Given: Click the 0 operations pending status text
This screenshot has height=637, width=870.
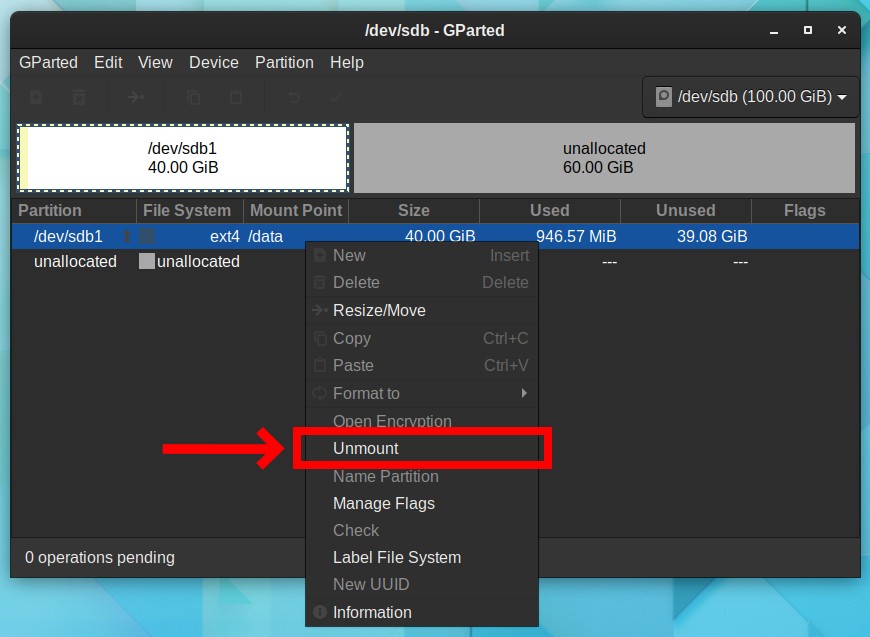Looking at the screenshot, I should pos(100,557).
